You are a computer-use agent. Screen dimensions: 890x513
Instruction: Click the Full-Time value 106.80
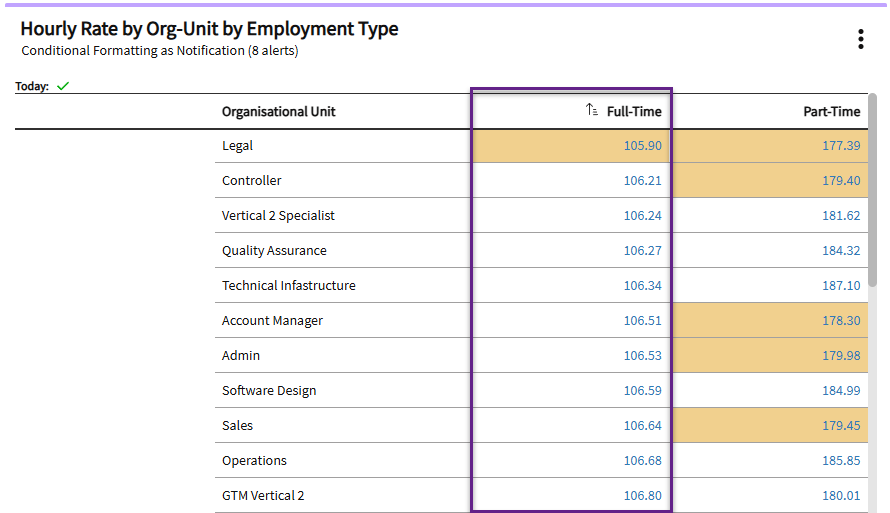pyautogui.click(x=643, y=495)
